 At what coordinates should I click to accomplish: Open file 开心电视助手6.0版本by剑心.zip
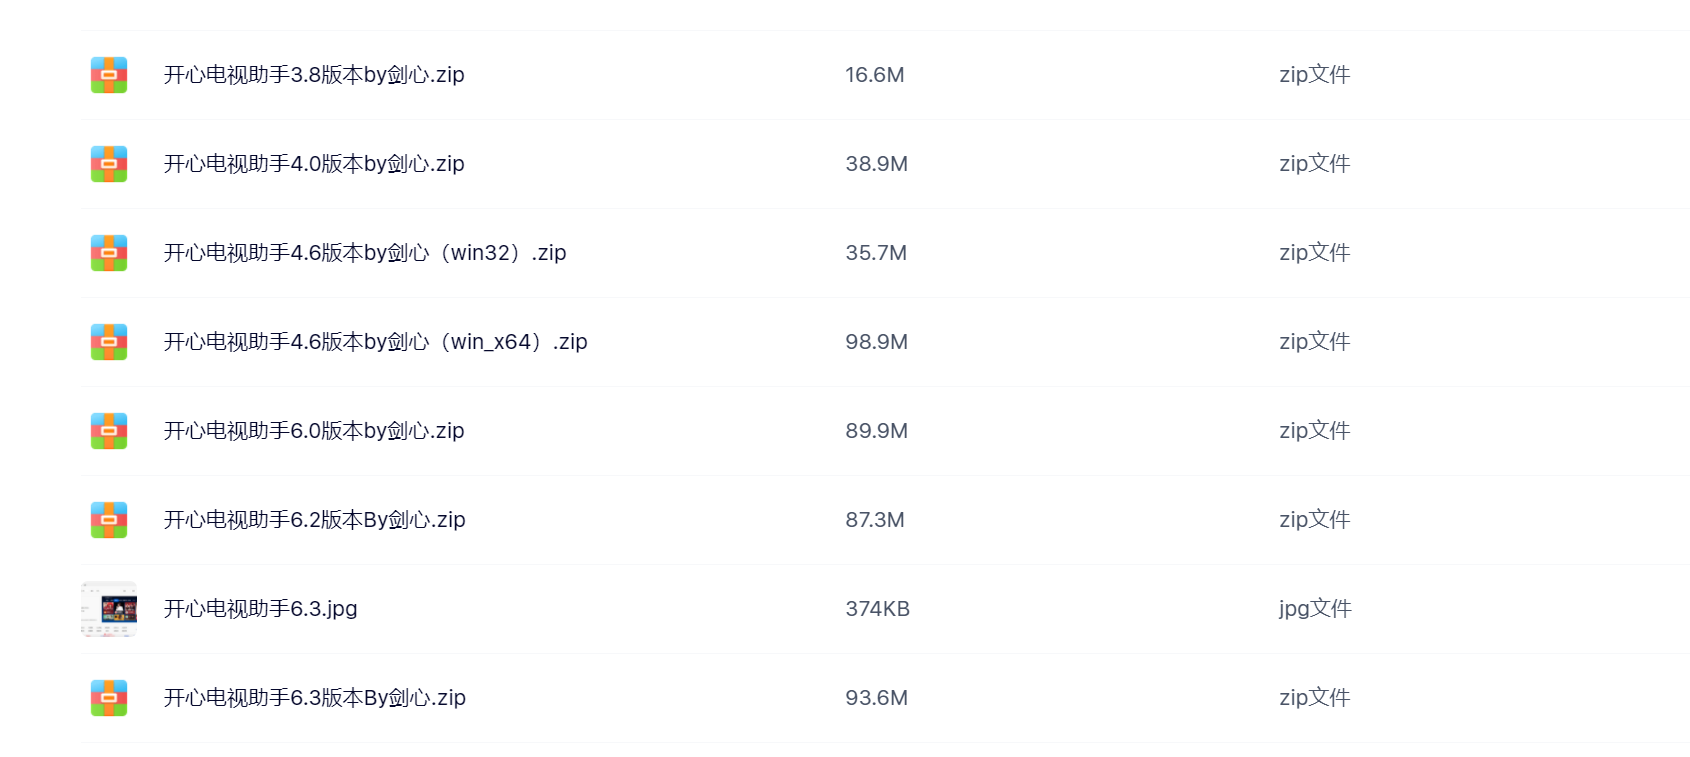pos(314,431)
